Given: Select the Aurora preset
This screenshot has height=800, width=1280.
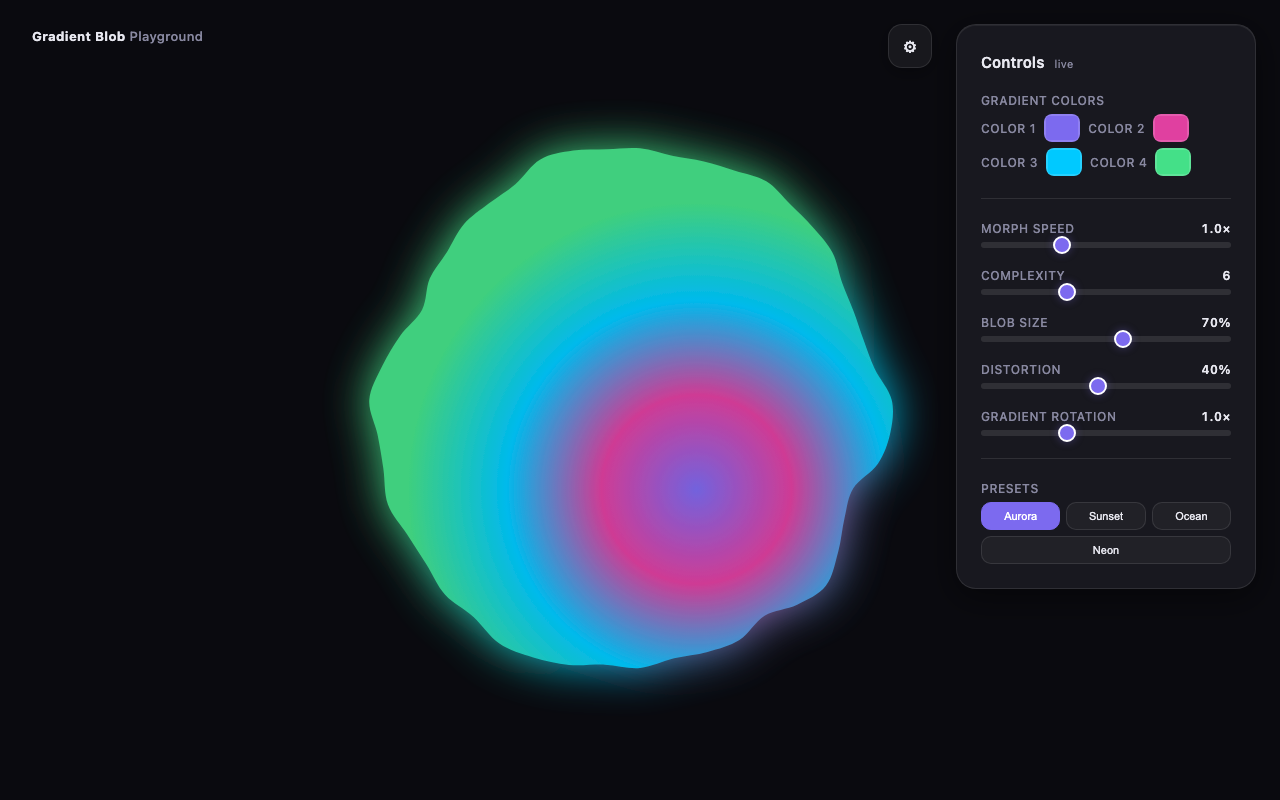Looking at the screenshot, I should coord(1020,516).
